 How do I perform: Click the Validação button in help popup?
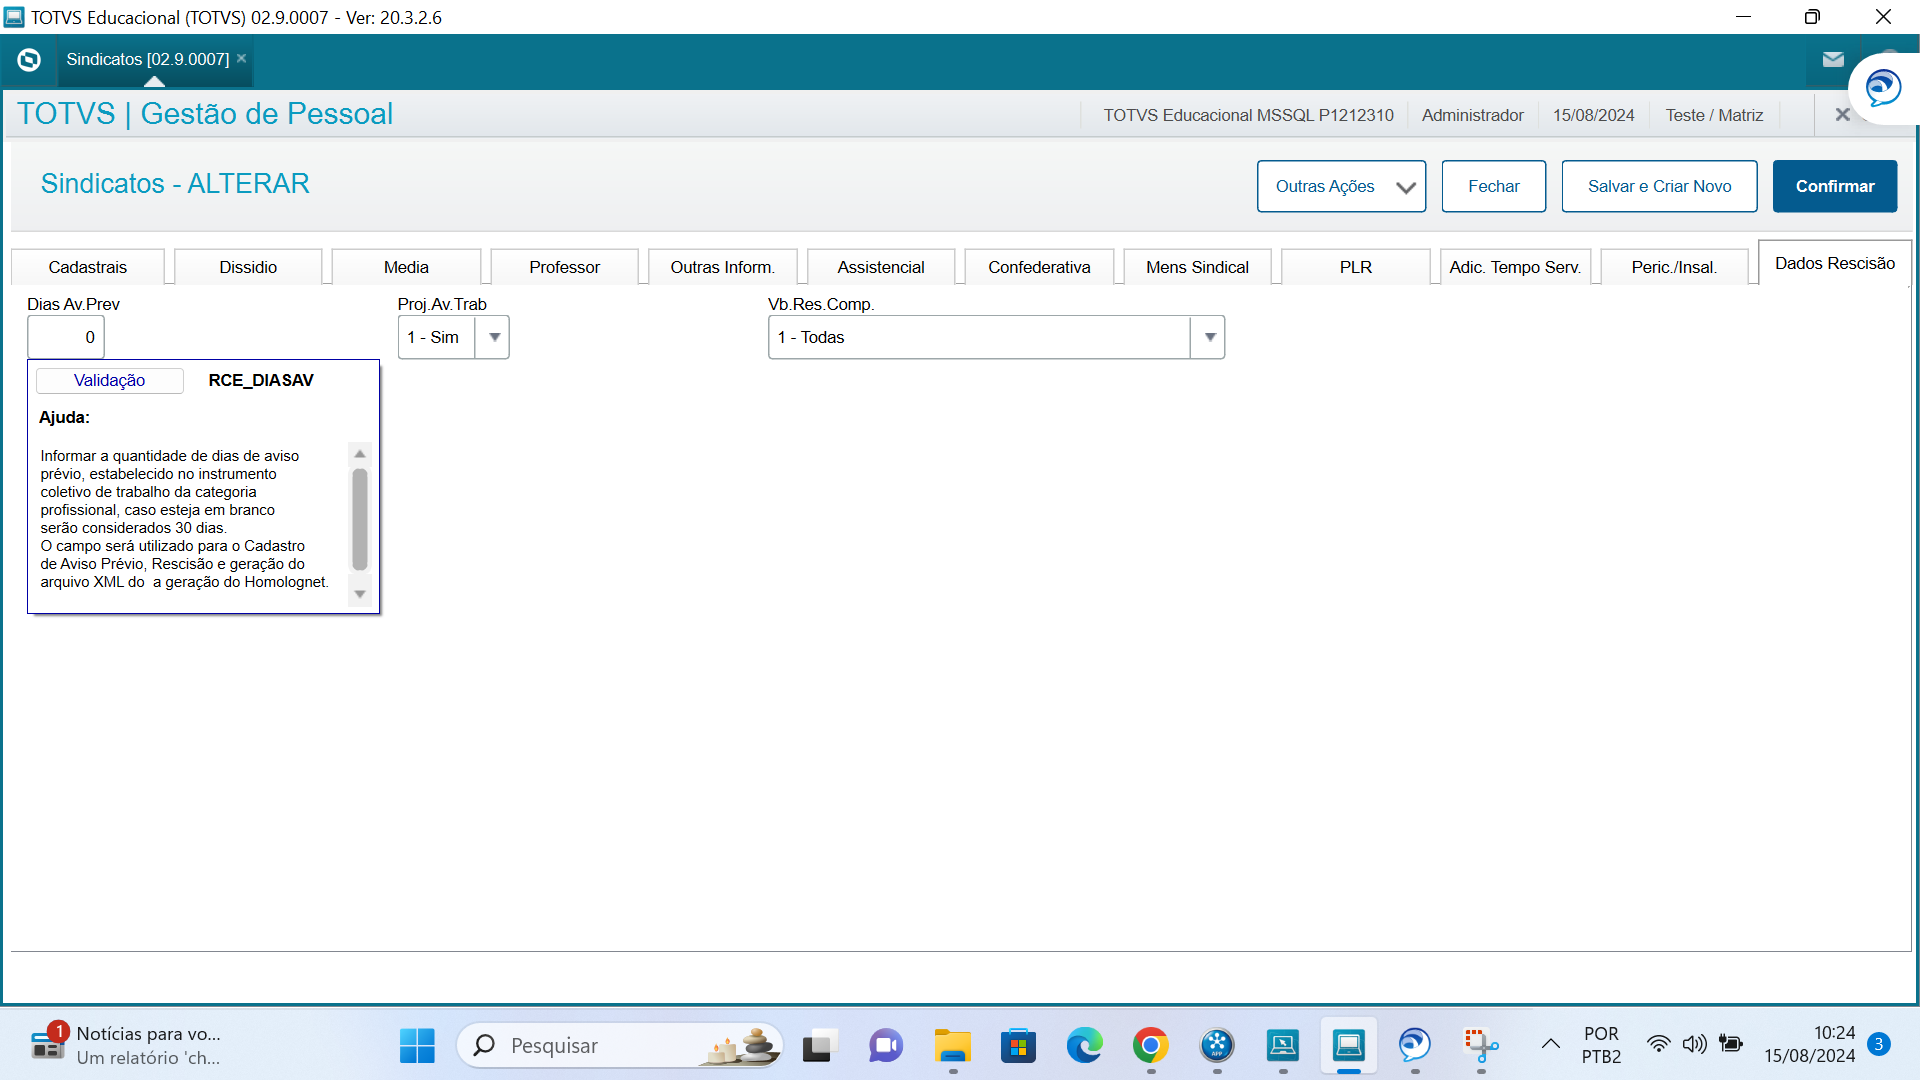tap(110, 380)
